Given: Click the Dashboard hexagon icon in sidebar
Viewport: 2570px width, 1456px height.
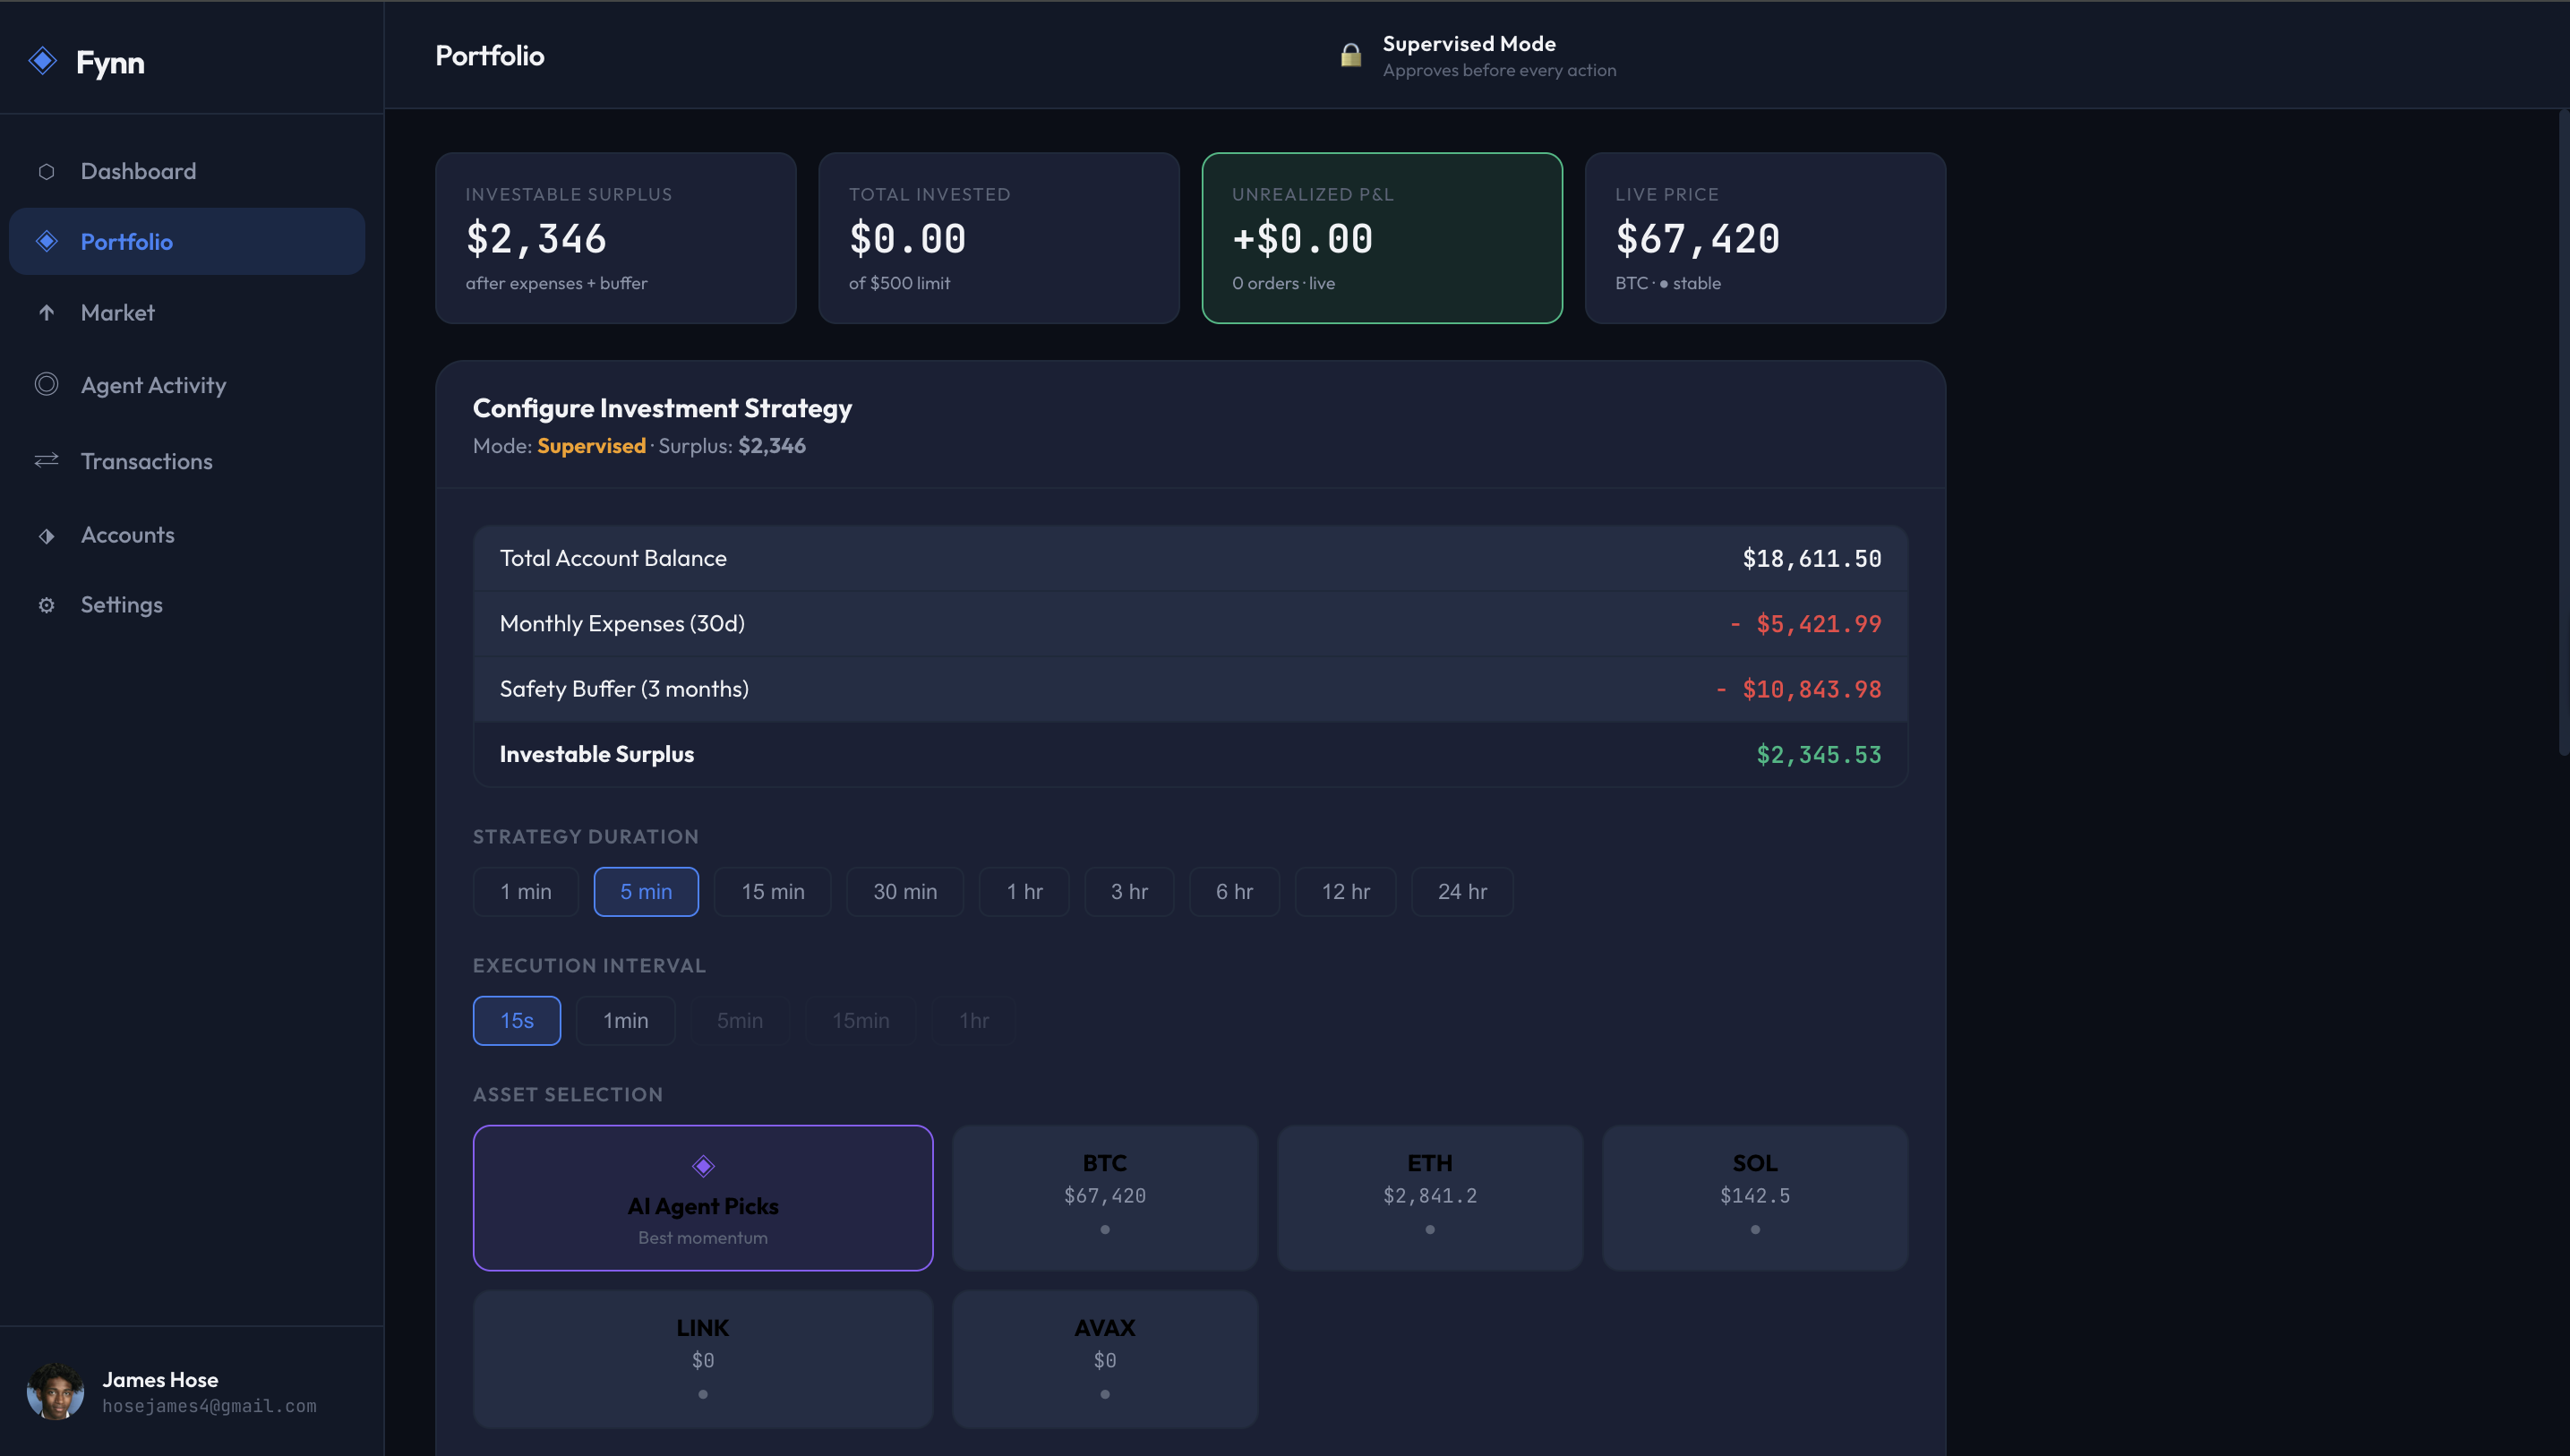Looking at the screenshot, I should [x=46, y=172].
